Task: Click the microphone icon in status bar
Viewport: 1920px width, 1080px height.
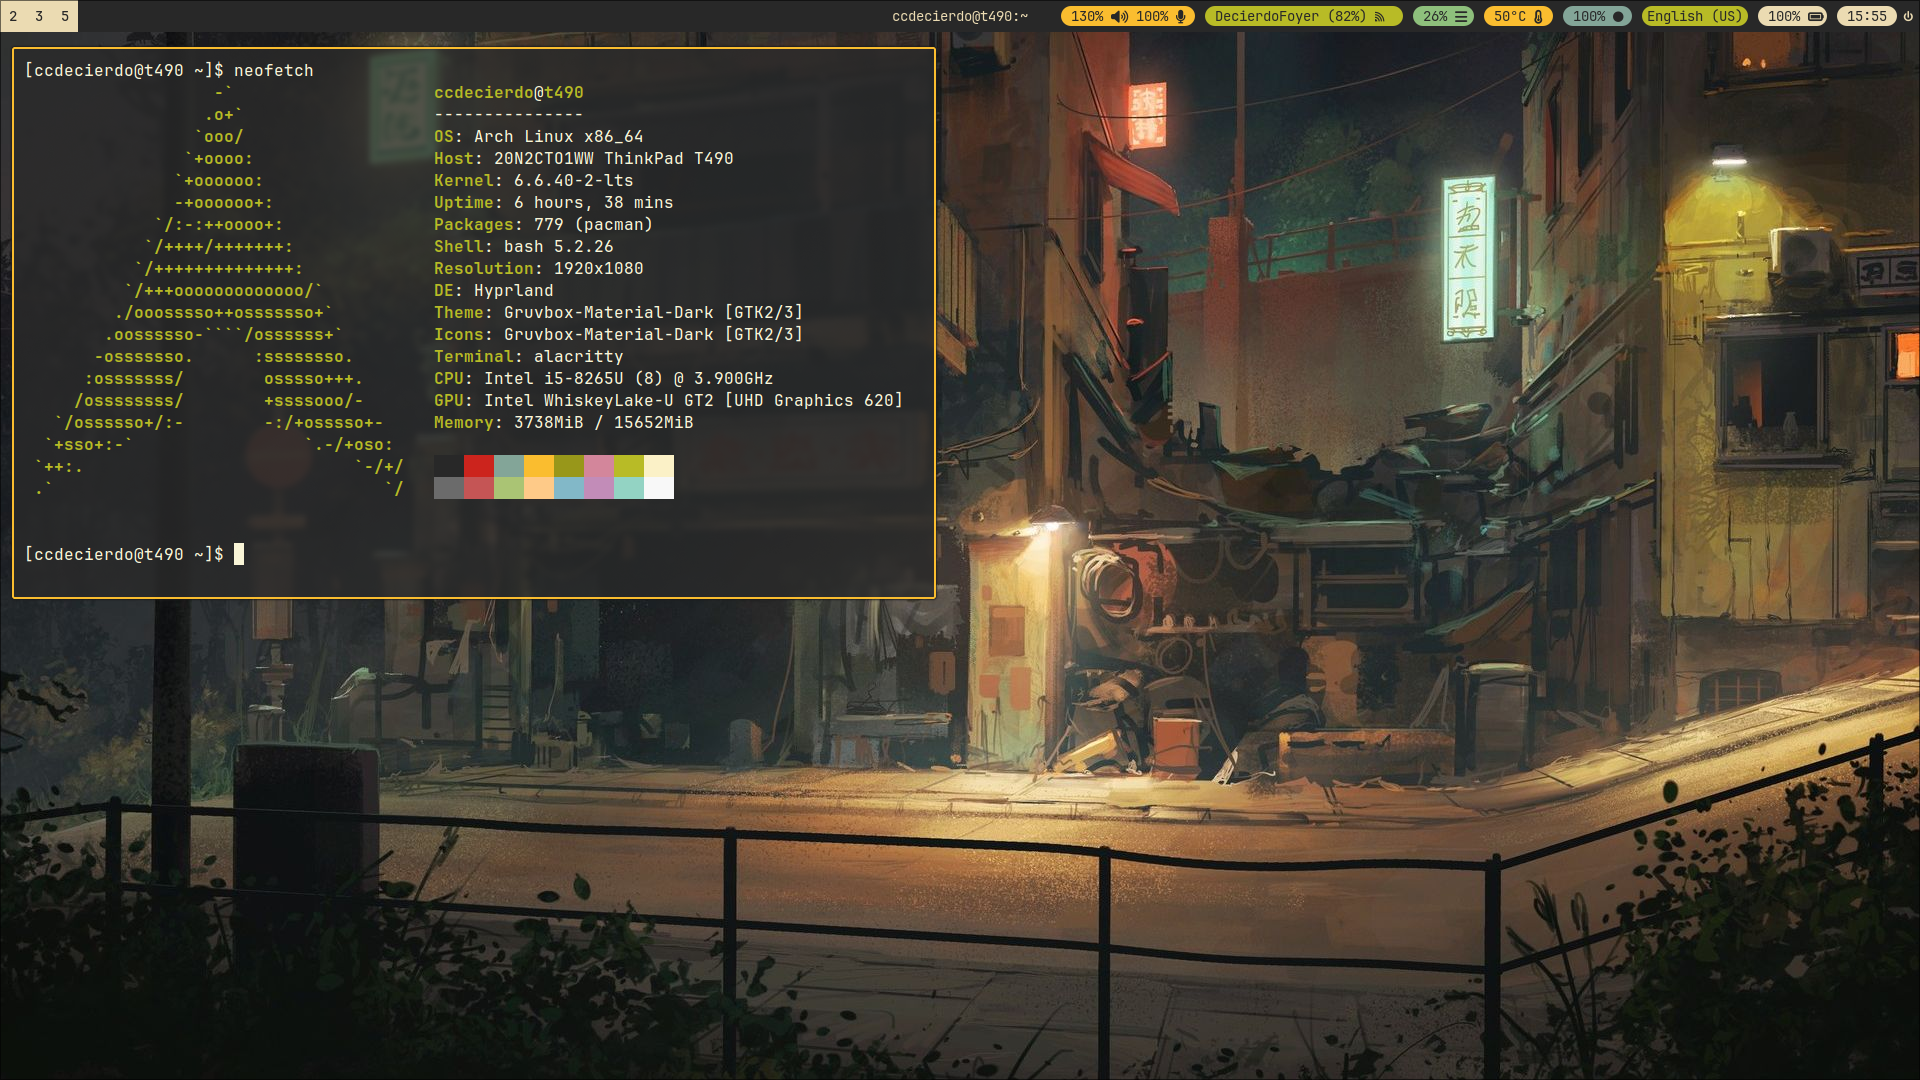Action: pyautogui.click(x=1181, y=16)
